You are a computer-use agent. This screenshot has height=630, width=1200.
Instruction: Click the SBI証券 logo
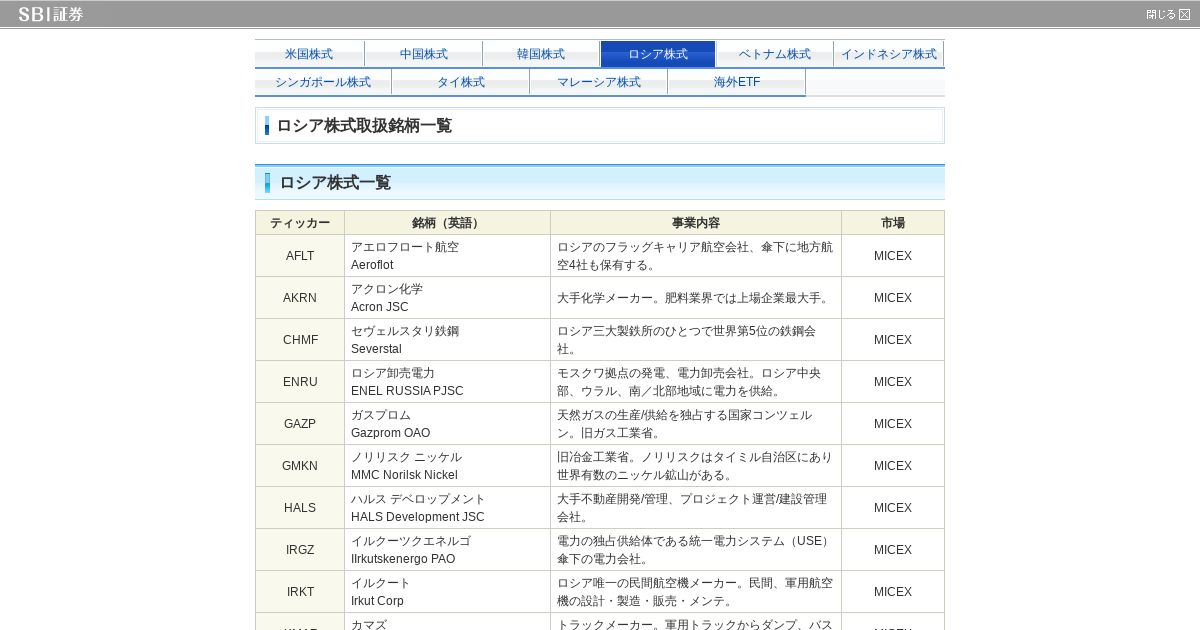tap(51, 14)
